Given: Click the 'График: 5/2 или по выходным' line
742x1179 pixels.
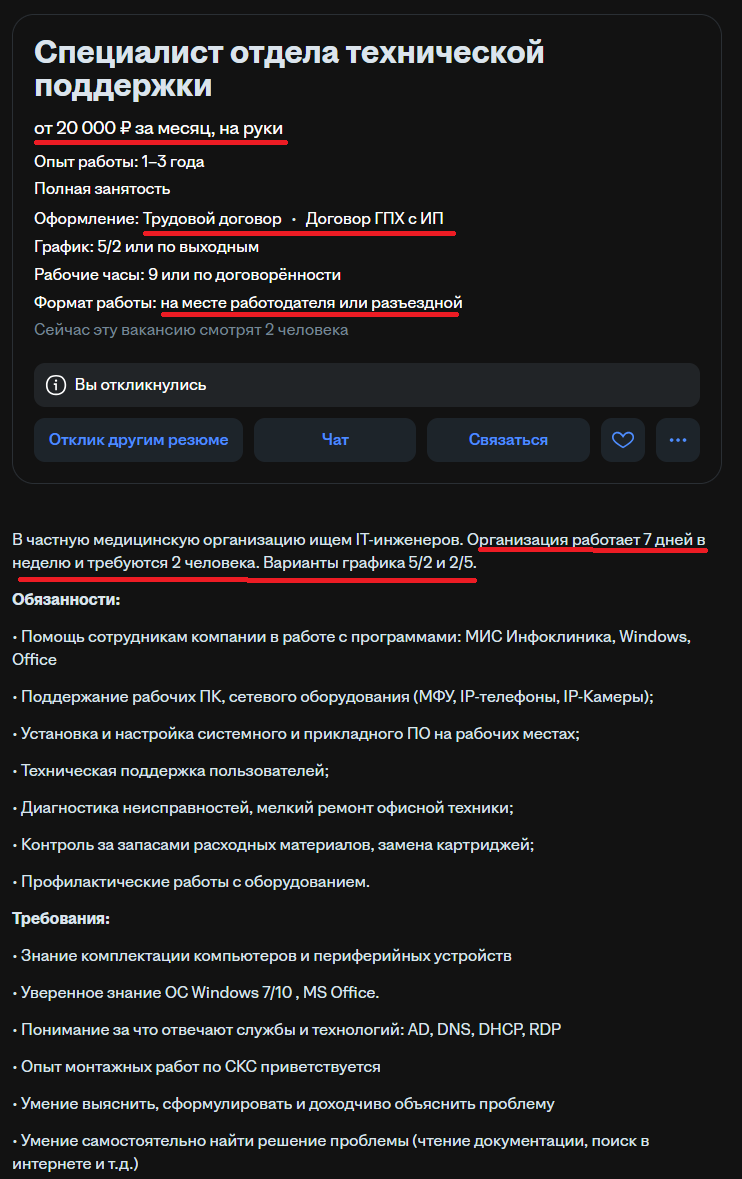Looking at the screenshot, I should (147, 245).
